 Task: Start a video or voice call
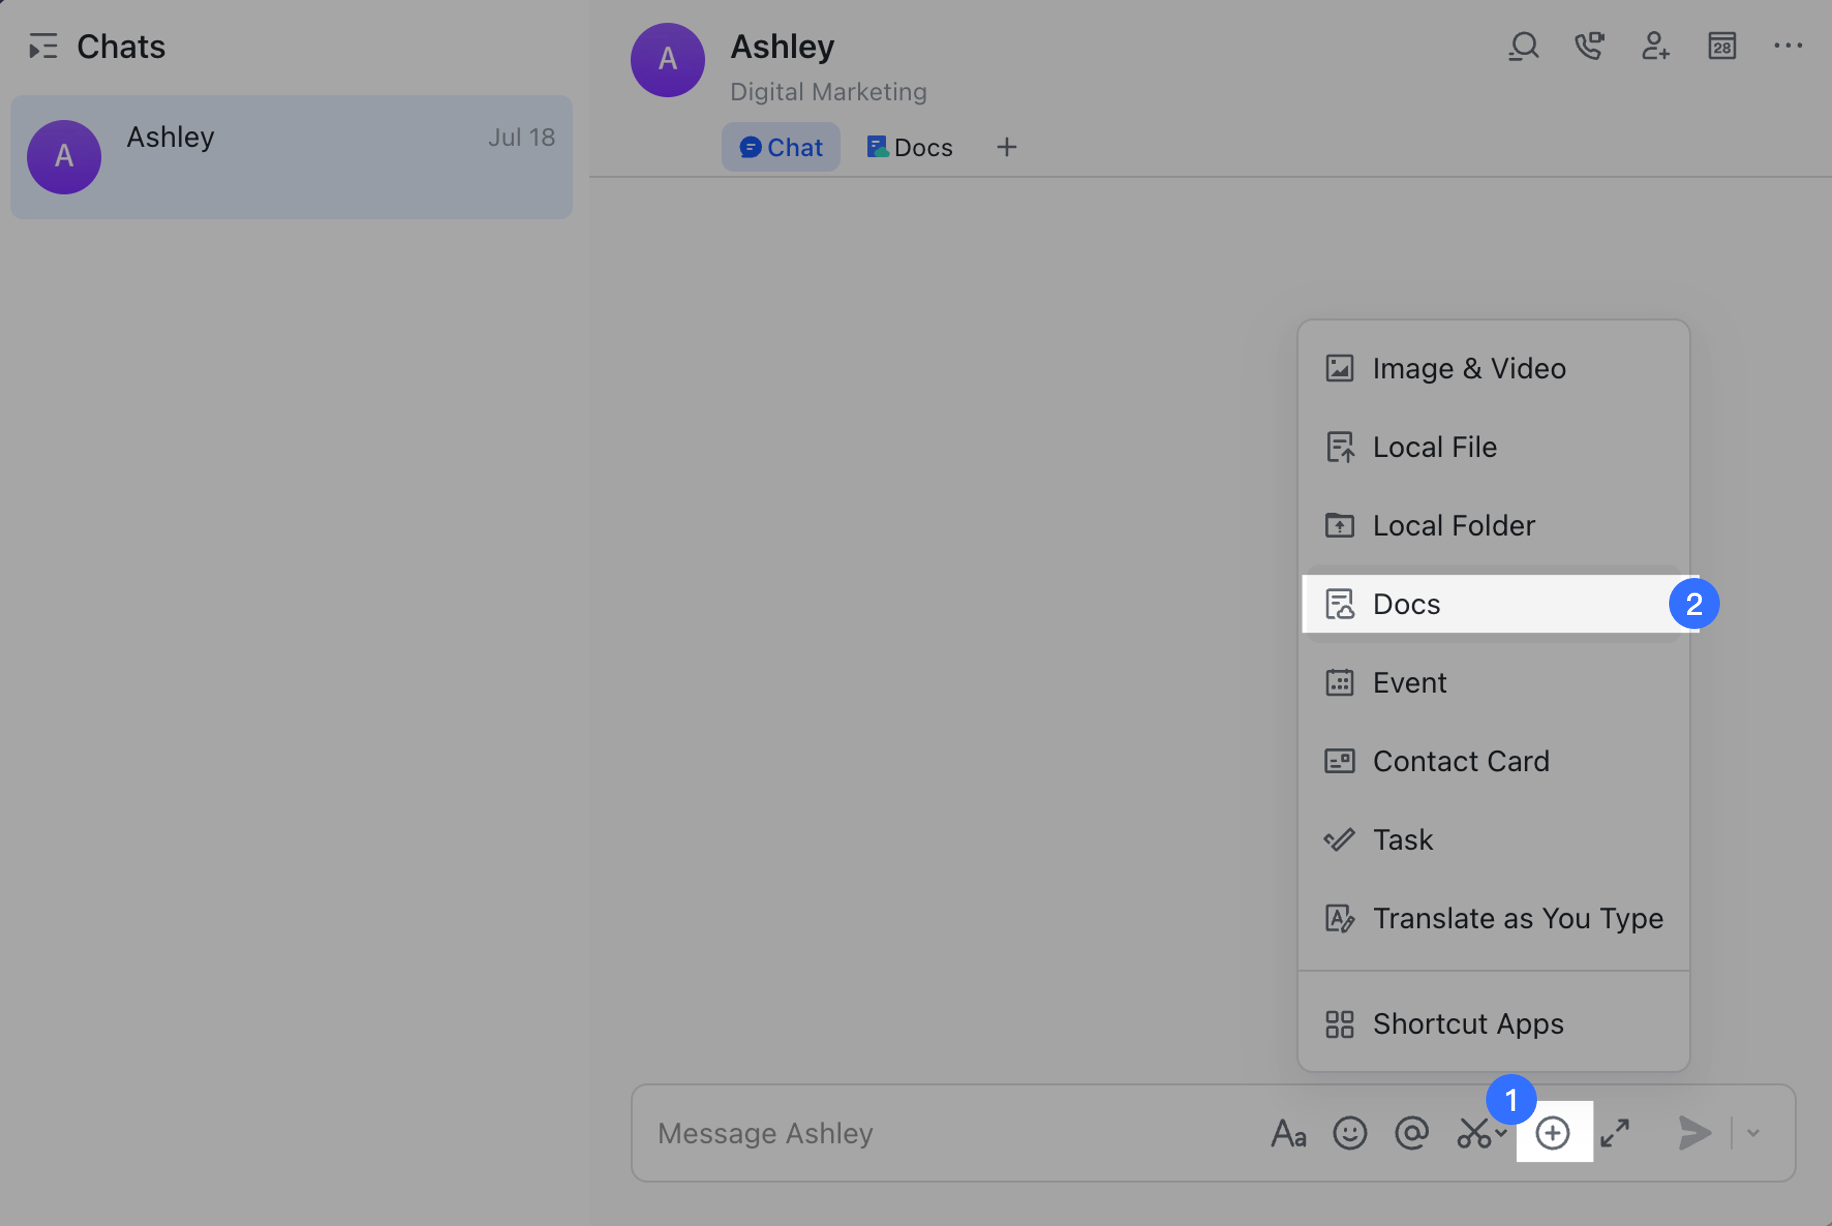point(1589,46)
